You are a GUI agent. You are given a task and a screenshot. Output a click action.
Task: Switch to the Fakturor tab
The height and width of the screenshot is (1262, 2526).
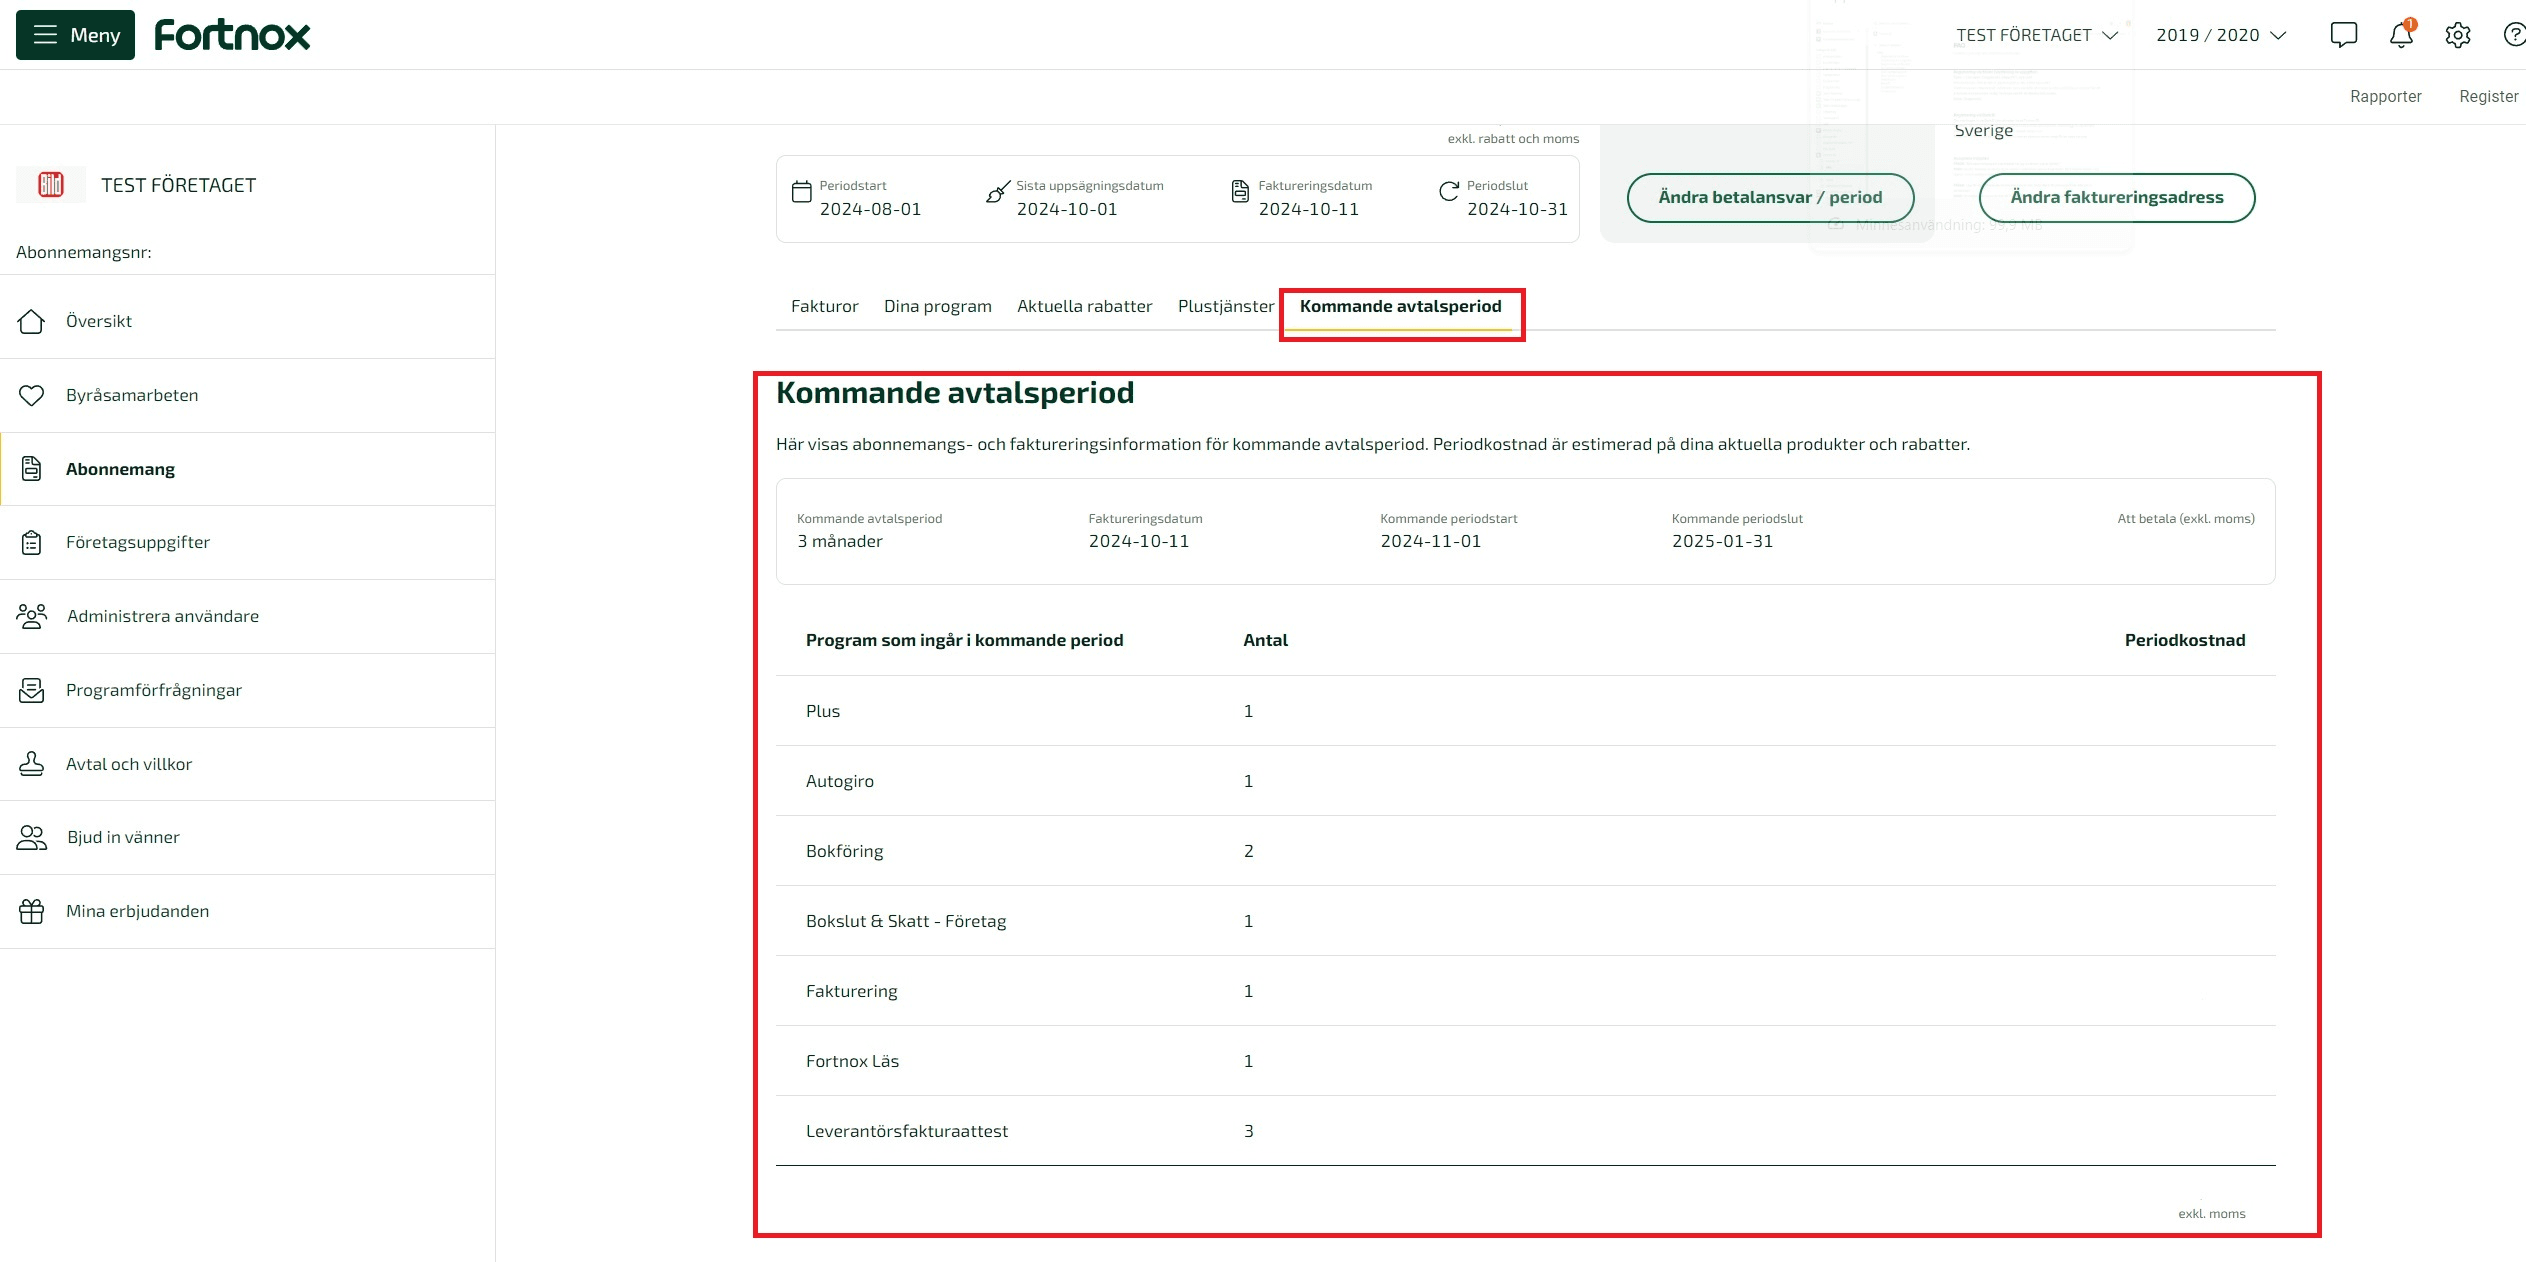point(824,306)
